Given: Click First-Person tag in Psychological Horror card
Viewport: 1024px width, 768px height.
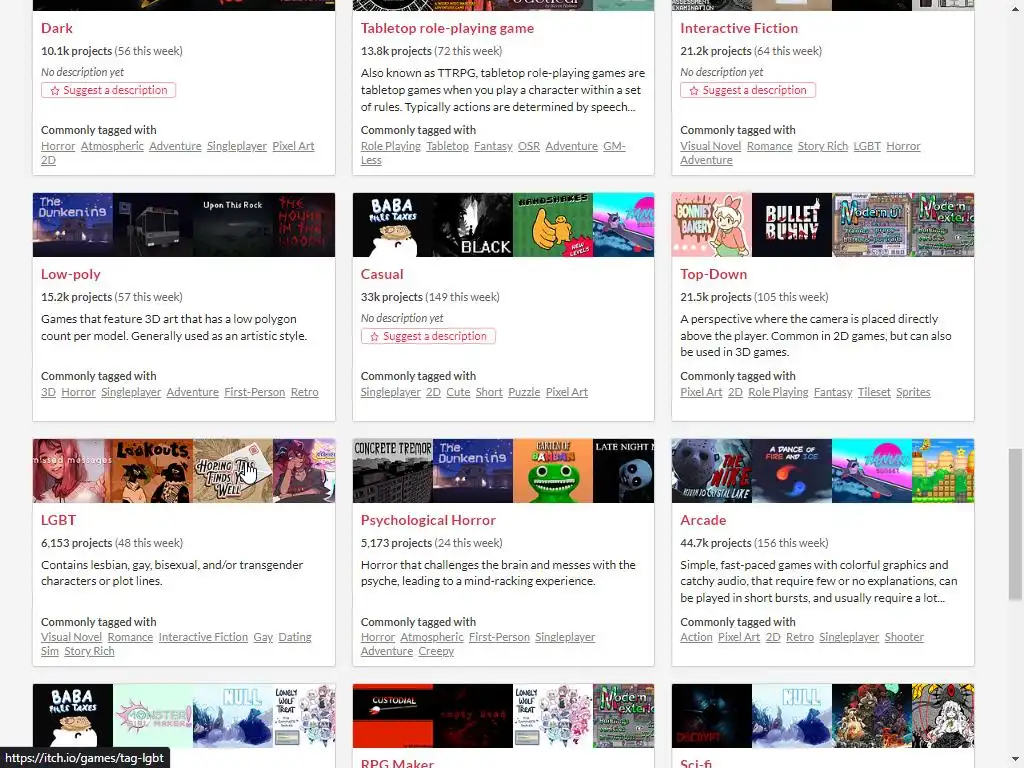Looking at the screenshot, I should click(499, 637).
